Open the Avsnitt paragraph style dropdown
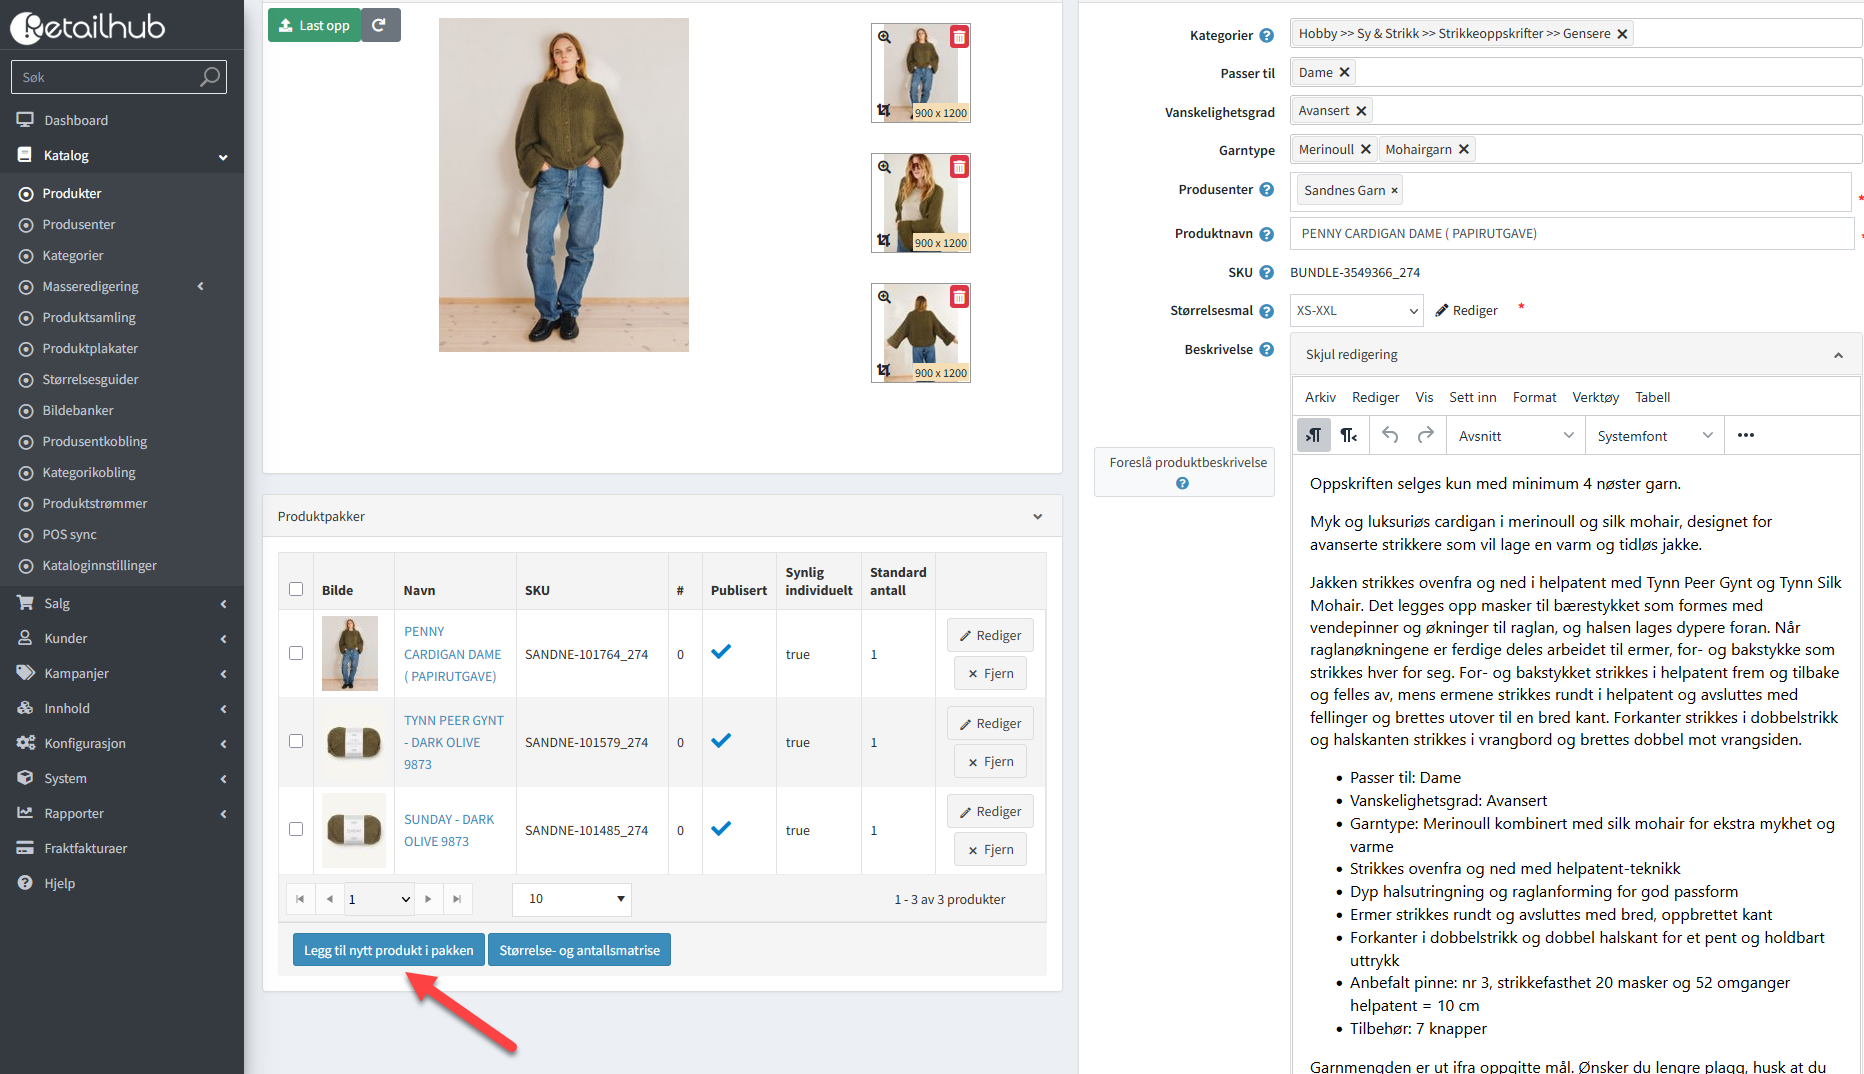Viewport: 1864px width, 1074px height. point(1515,436)
